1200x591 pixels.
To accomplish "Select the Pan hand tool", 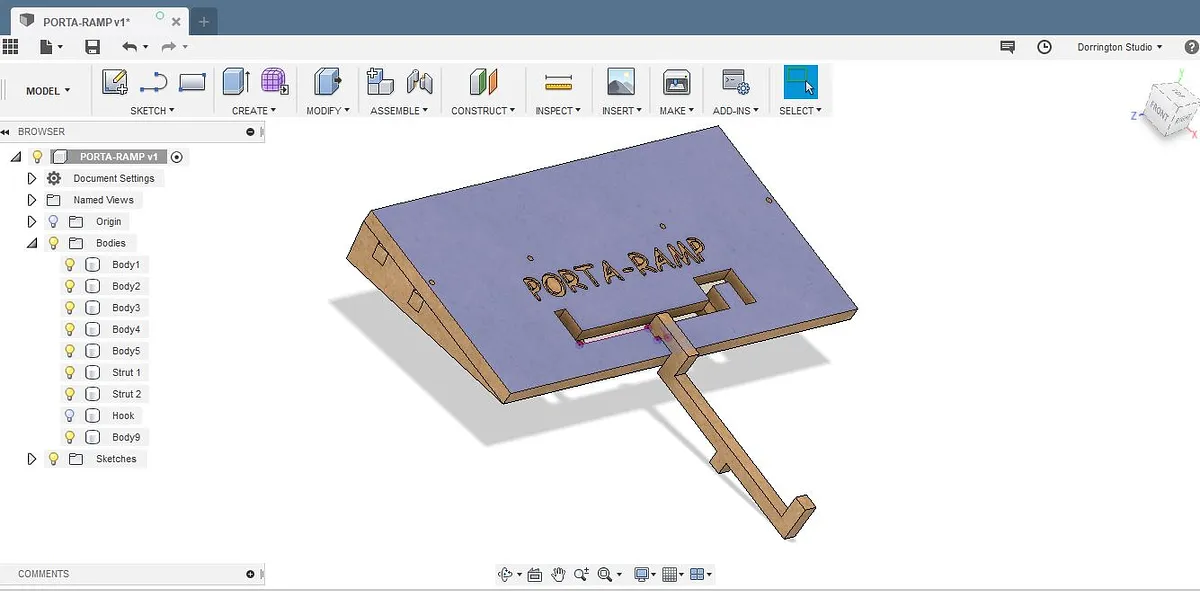I will pyautogui.click(x=558, y=574).
